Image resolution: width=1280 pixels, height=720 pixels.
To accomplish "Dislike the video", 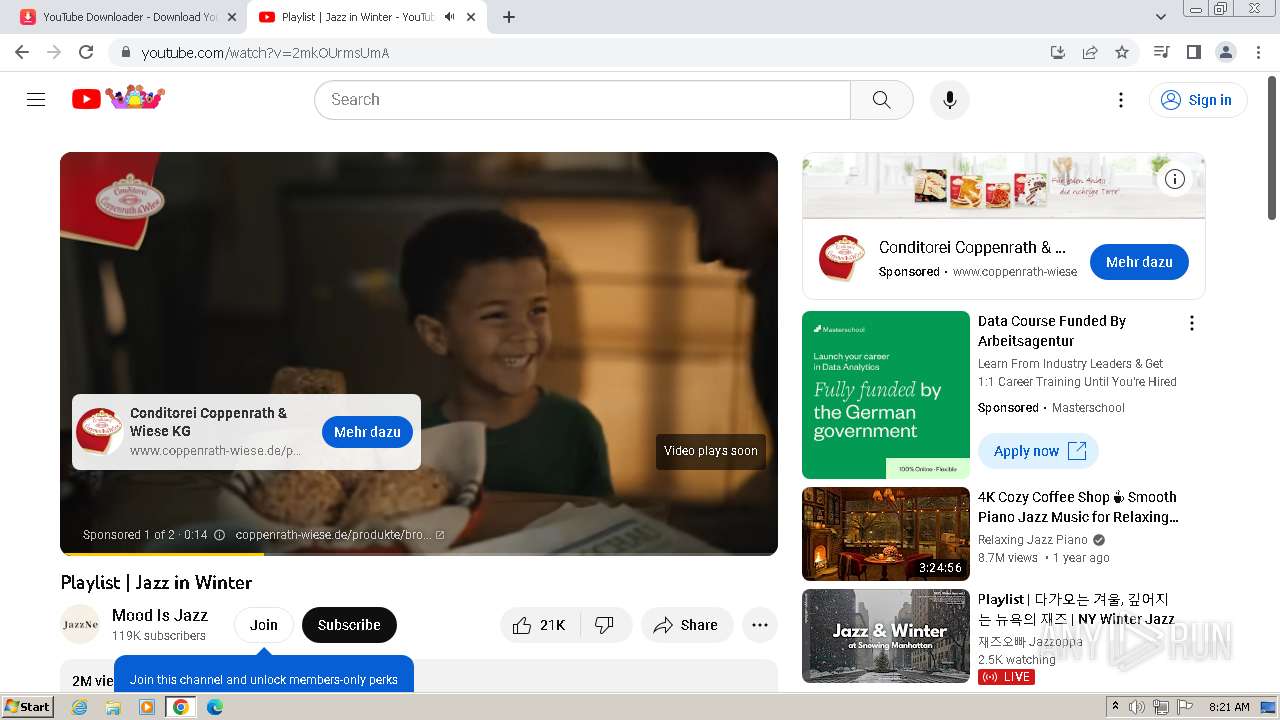I will (x=605, y=625).
